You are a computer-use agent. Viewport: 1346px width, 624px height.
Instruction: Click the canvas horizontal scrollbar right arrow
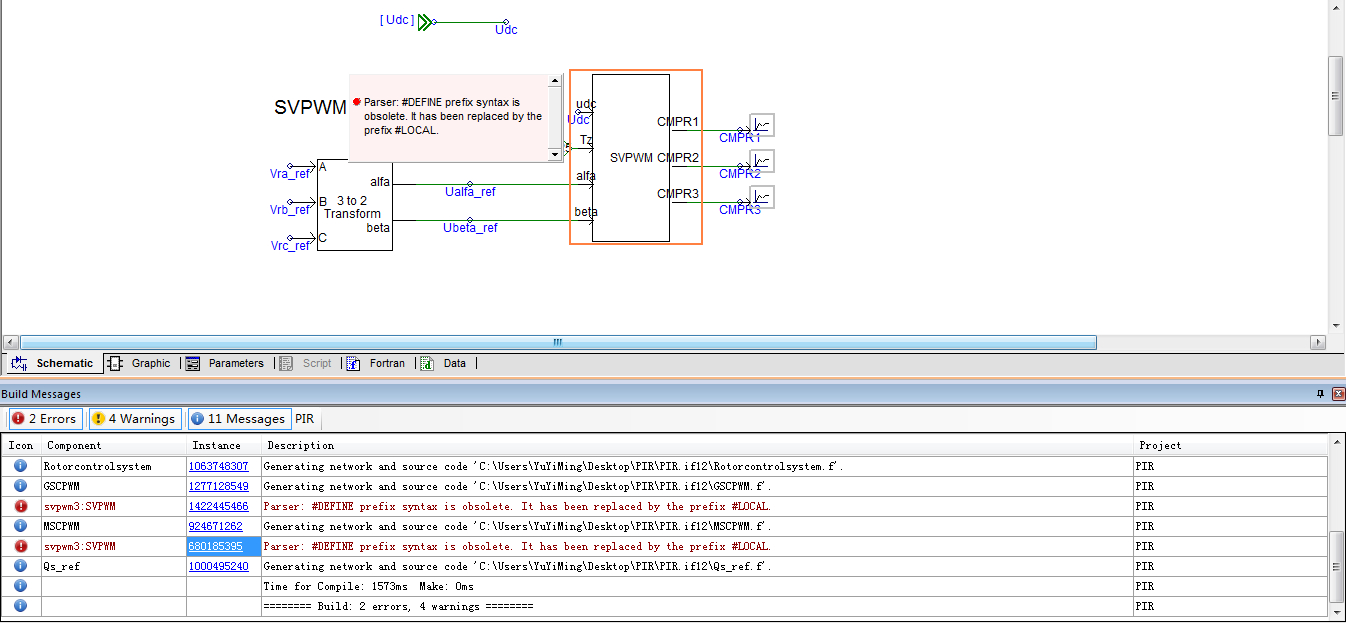click(1317, 342)
